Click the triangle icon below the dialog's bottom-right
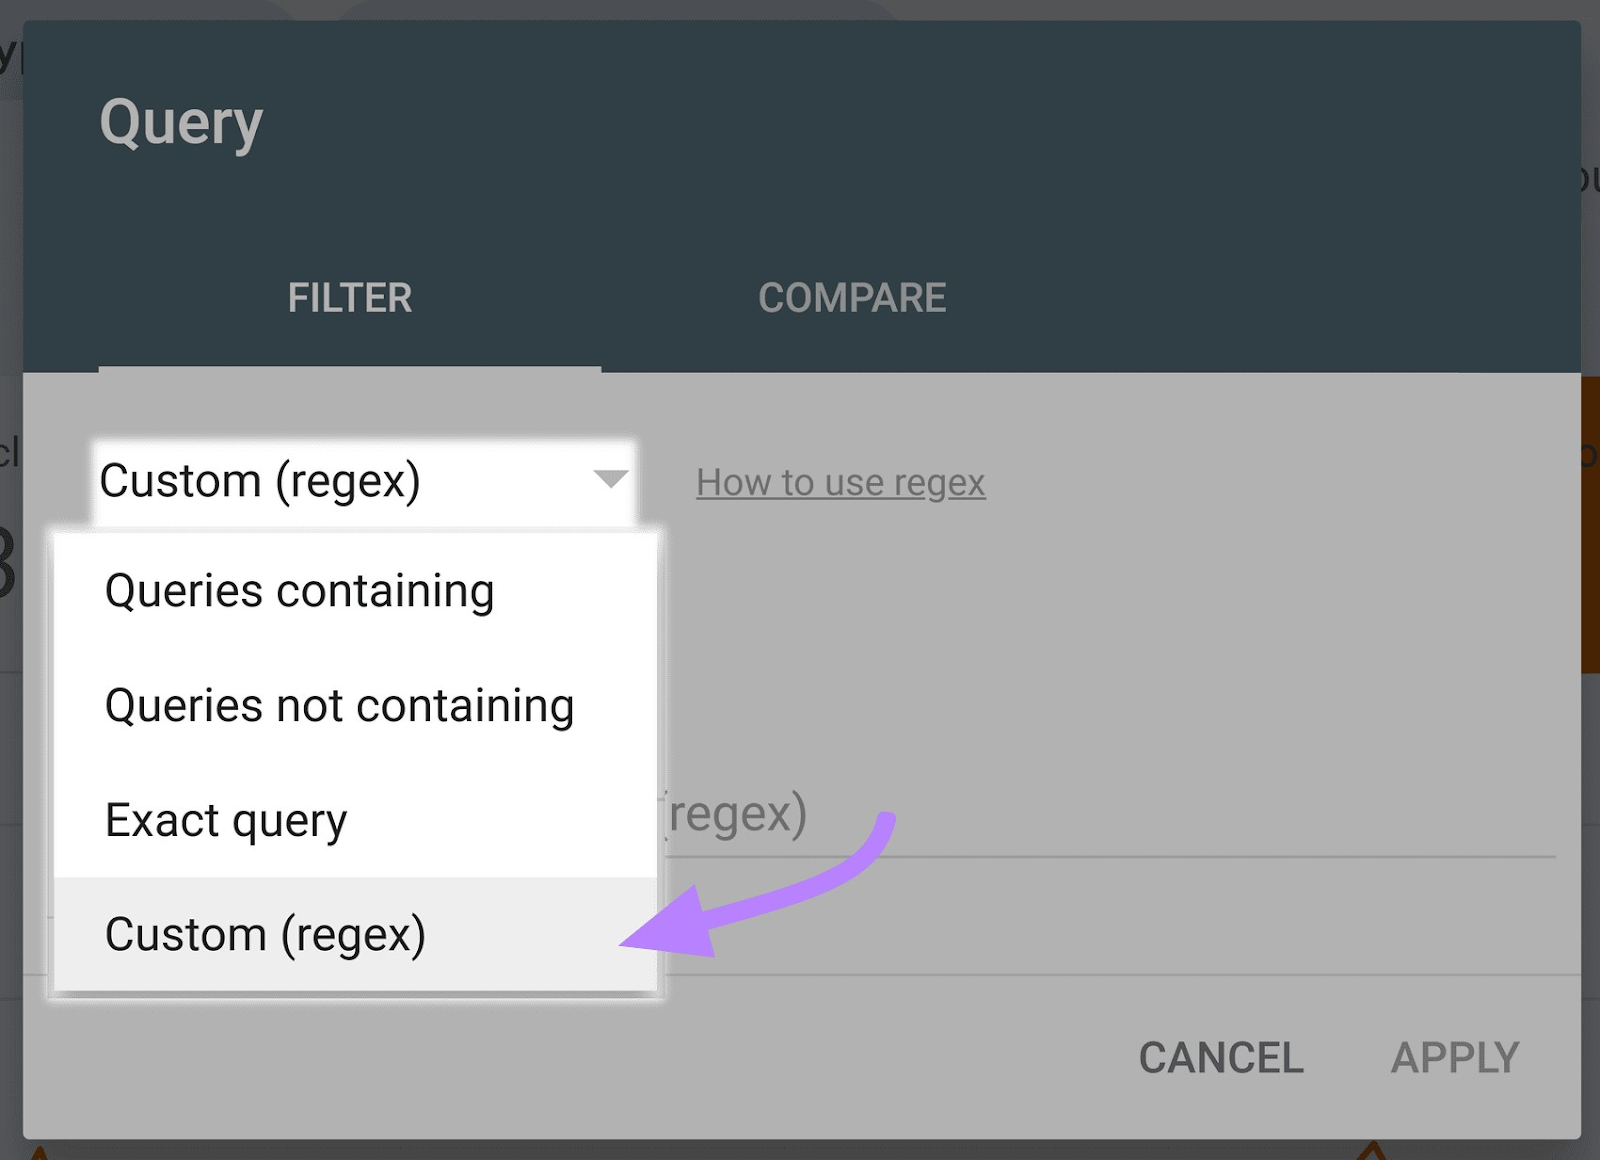1600x1160 pixels. click(x=1372, y=1150)
